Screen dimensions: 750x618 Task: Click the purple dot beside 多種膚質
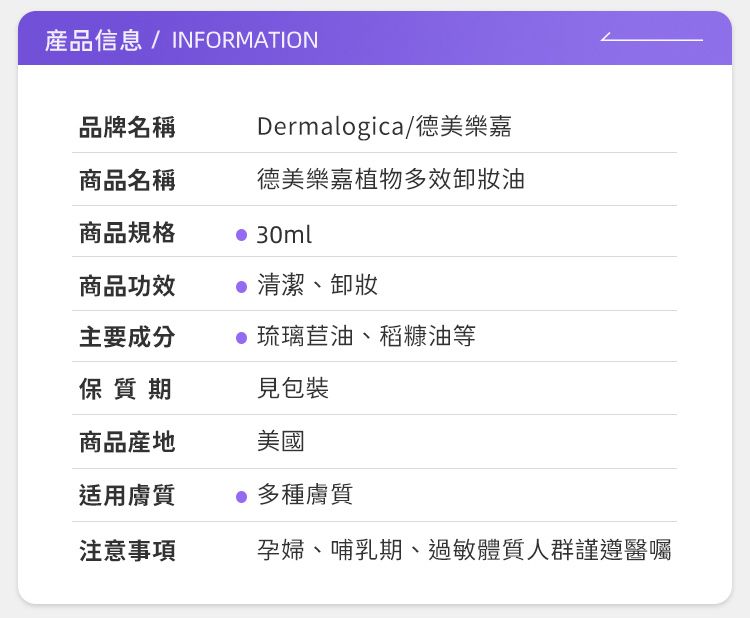(241, 496)
